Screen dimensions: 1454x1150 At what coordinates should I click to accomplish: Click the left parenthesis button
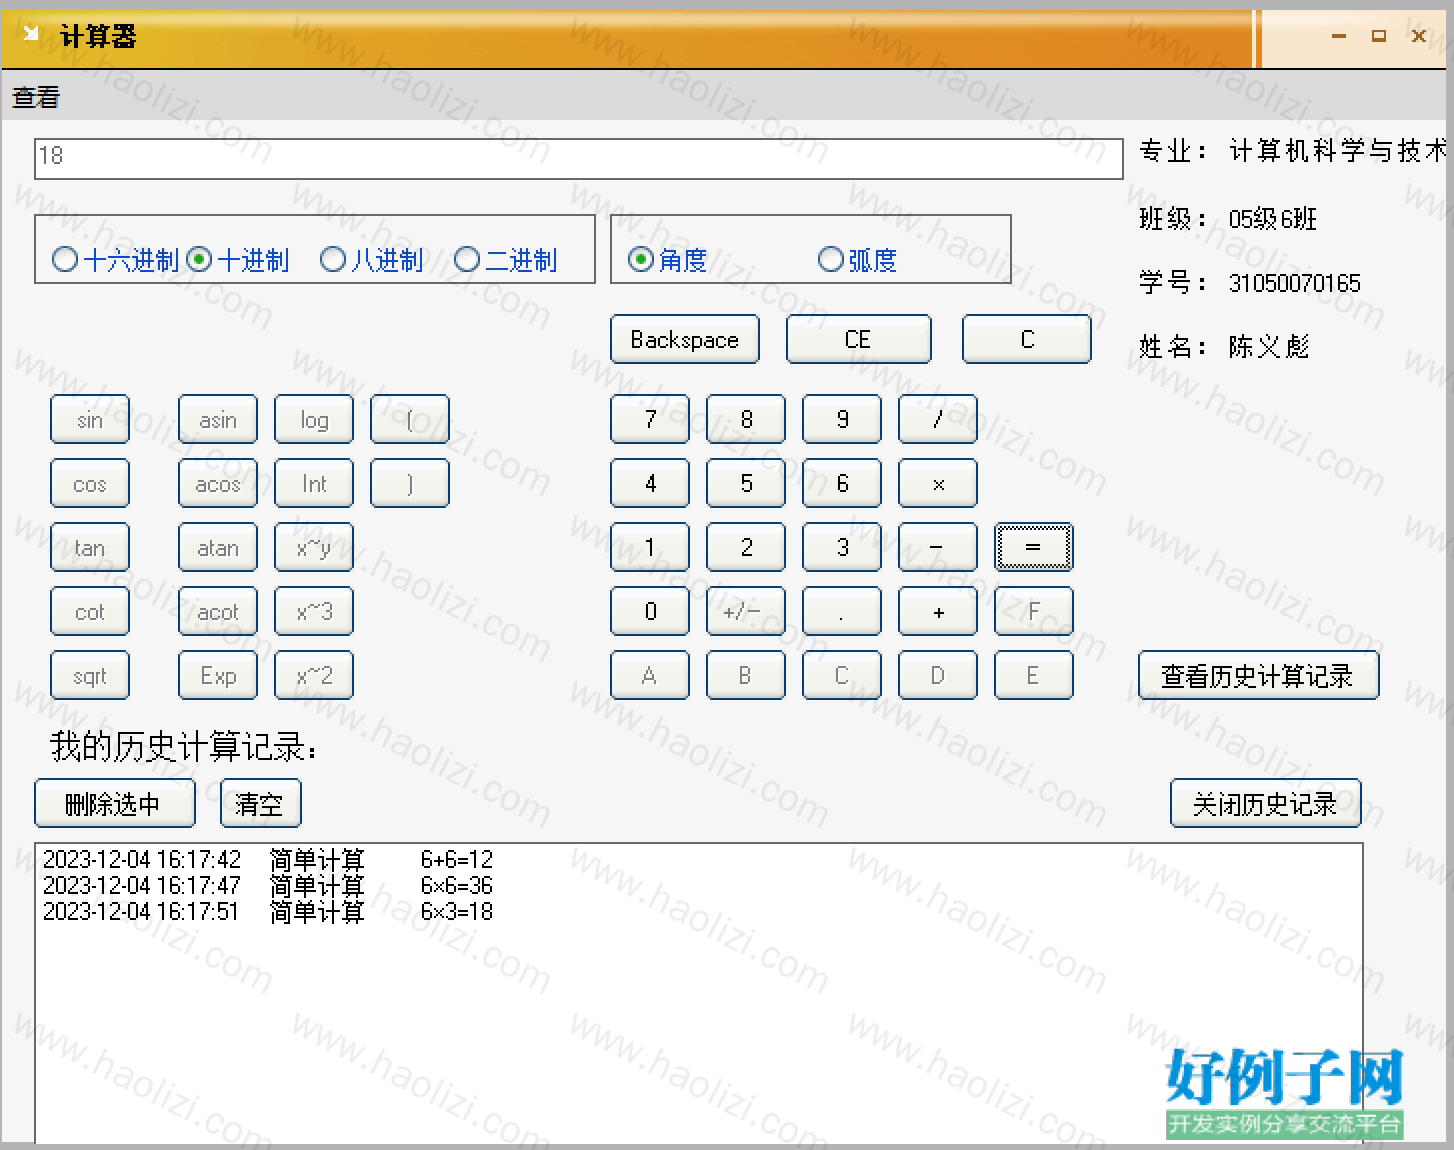pyautogui.click(x=410, y=419)
